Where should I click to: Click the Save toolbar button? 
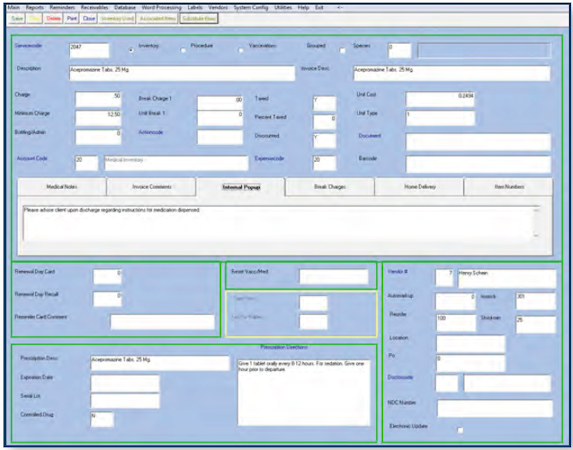pyautogui.click(x=17, y=18)
